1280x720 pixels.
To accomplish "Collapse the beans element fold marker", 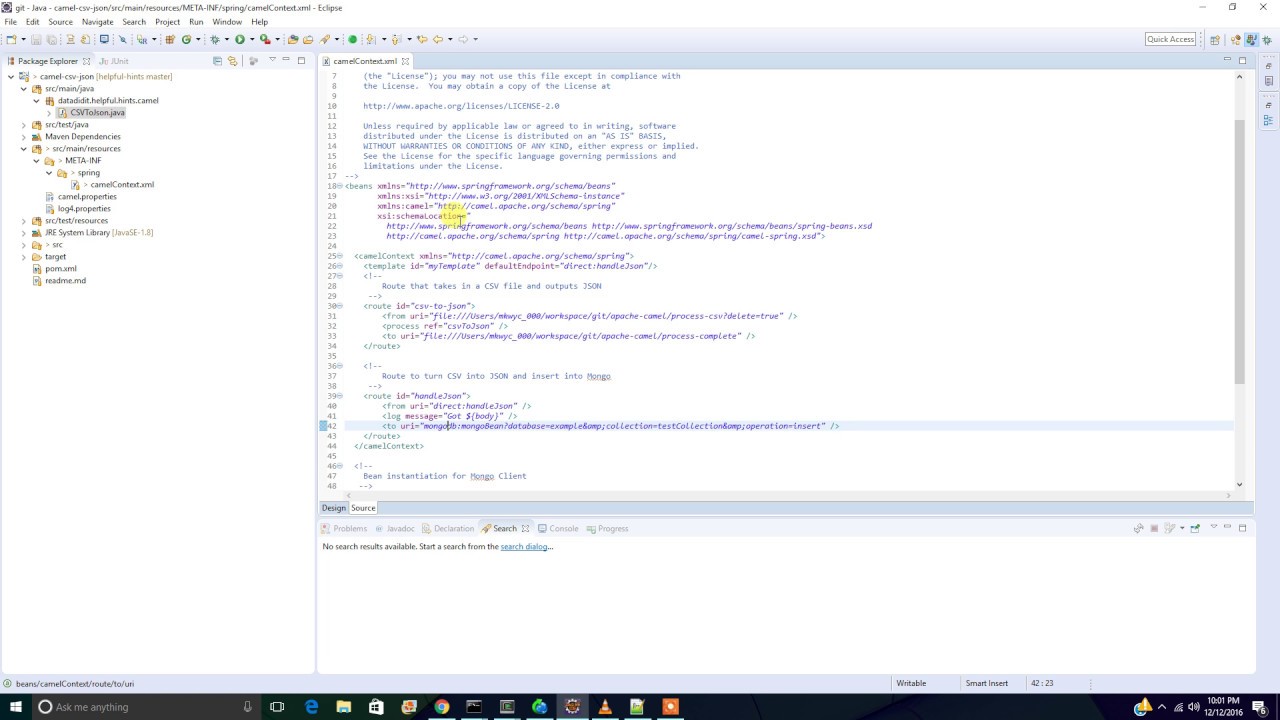I will 339,186.
